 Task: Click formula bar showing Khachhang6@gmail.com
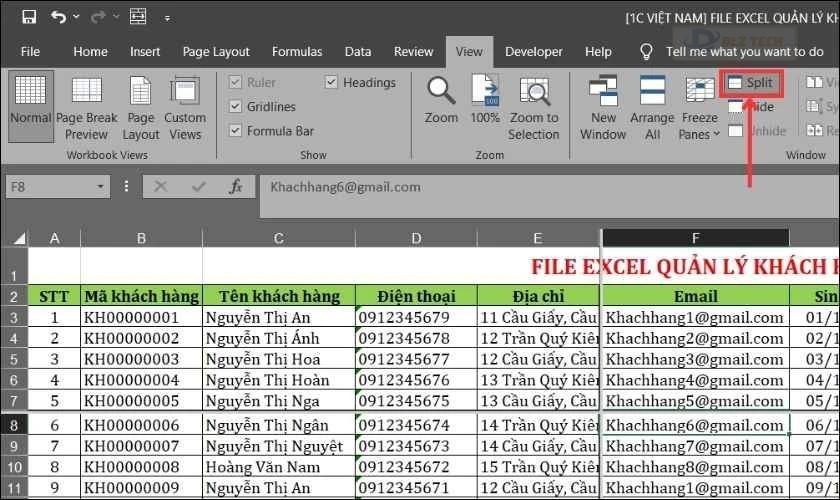click(550, 196)
